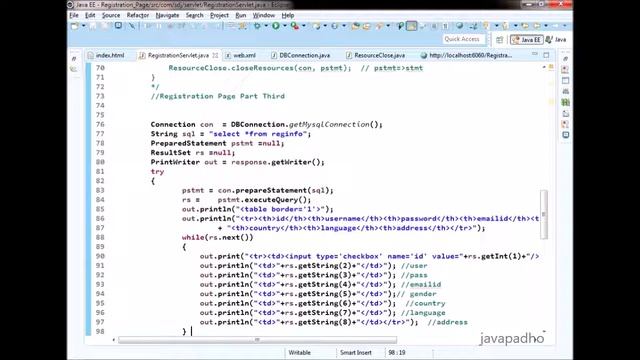Screen dimensions: 640x360
Task: Switch to the ResourceClose.java tab
Action: tap(376, 55)
